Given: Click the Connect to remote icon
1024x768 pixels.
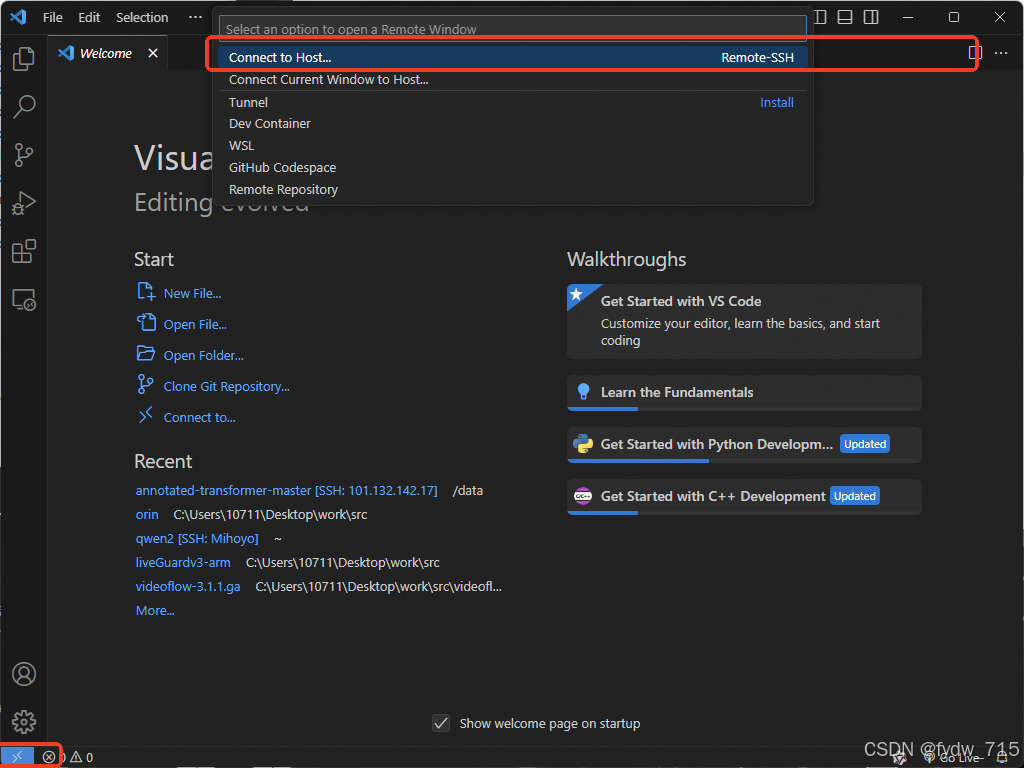Looking at the screenshot, I should (145, 415).
